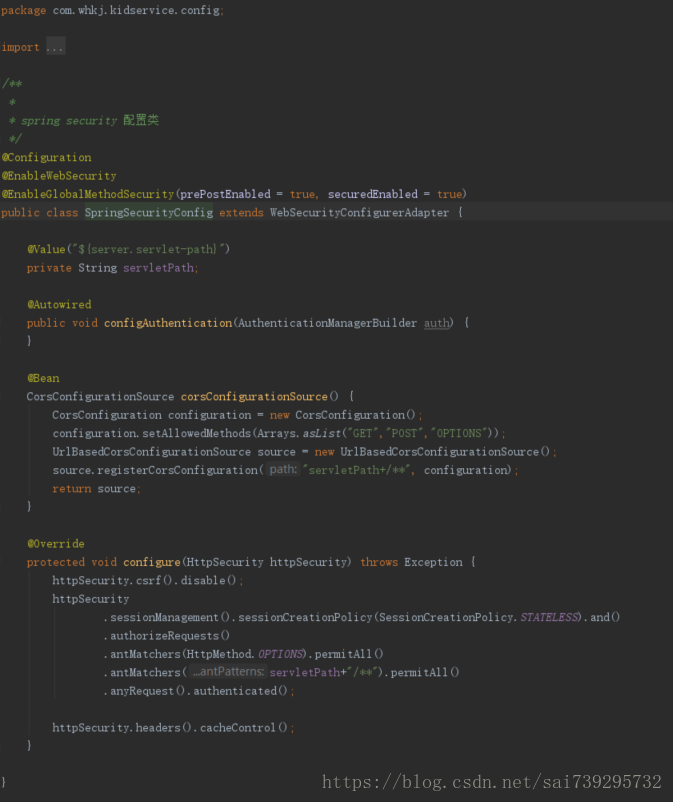Click the @EnableWebSecurity annotation
The image size is (673, 802).
tap(59, 175)
